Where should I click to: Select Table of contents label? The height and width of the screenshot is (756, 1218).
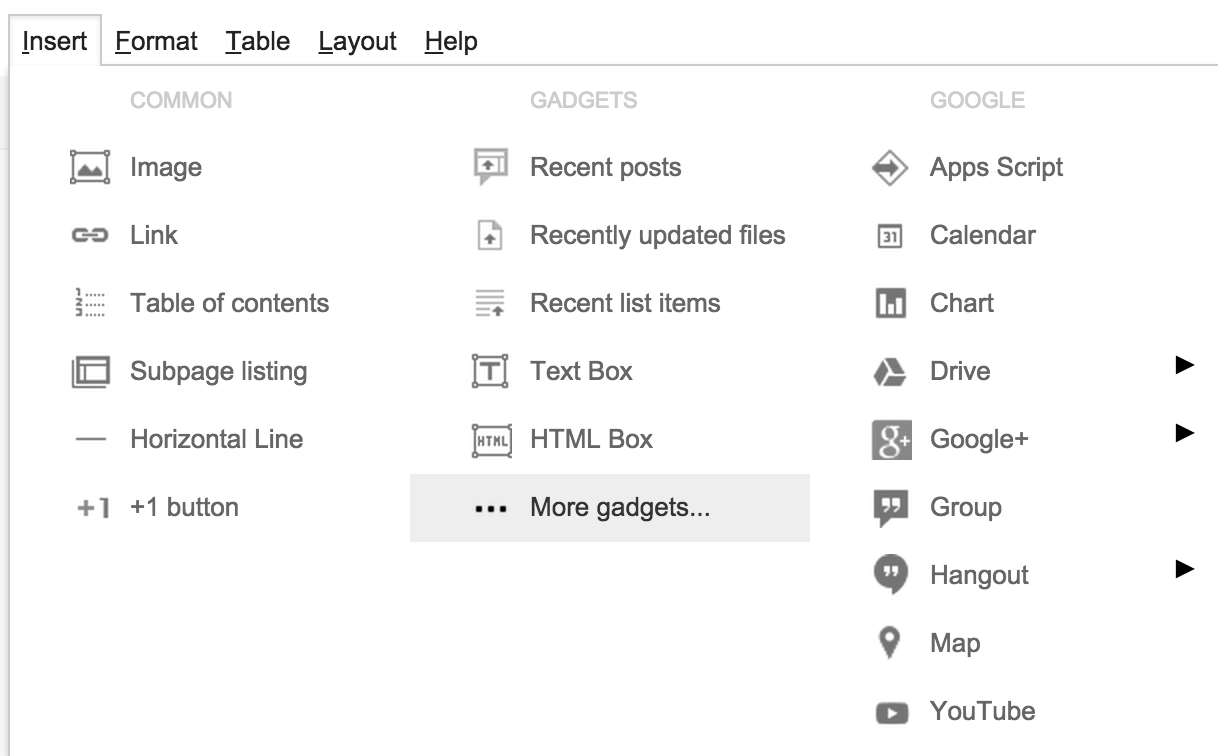pos(229,303)
